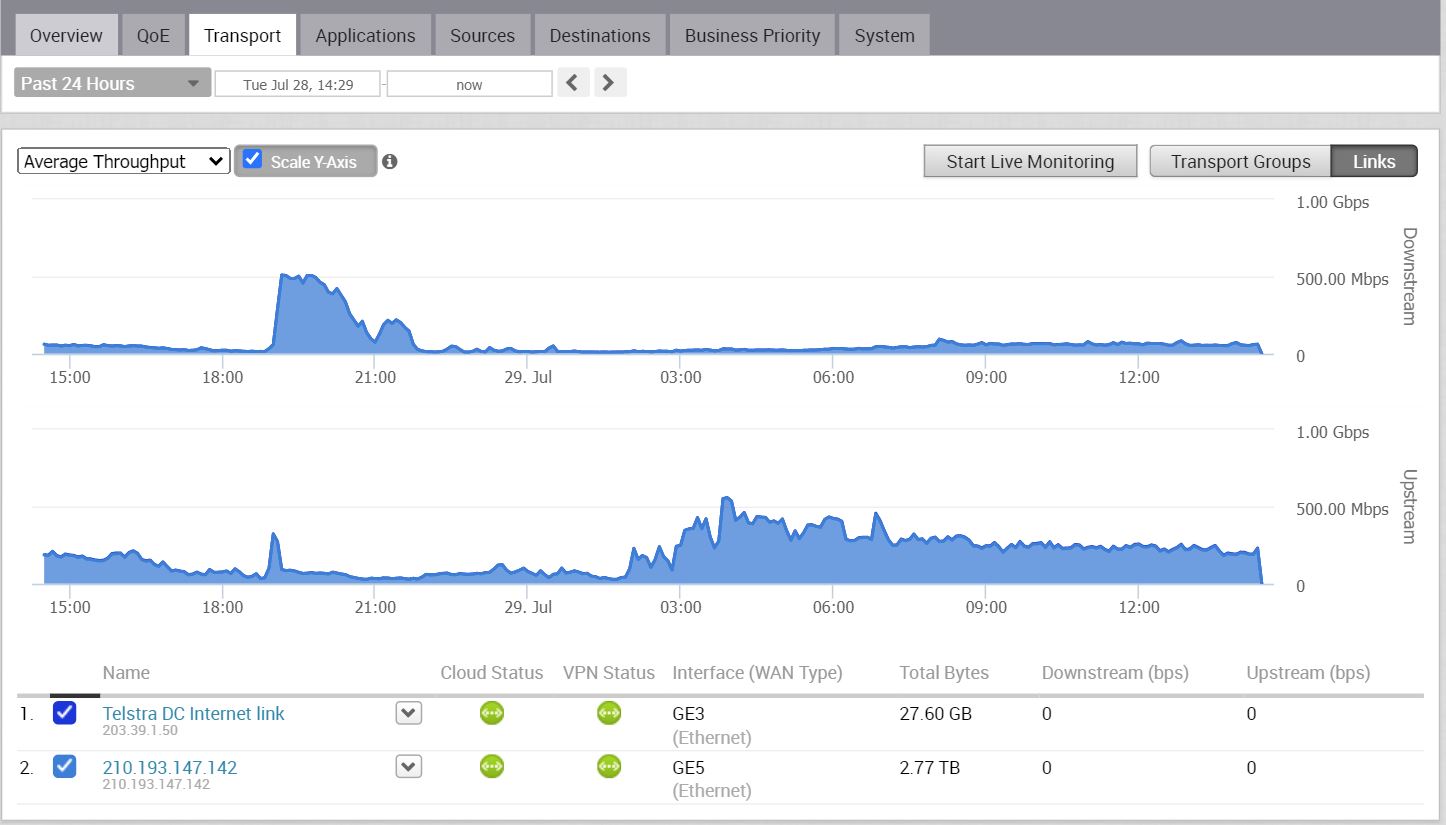Switch view to Transport Groups

1240,161
